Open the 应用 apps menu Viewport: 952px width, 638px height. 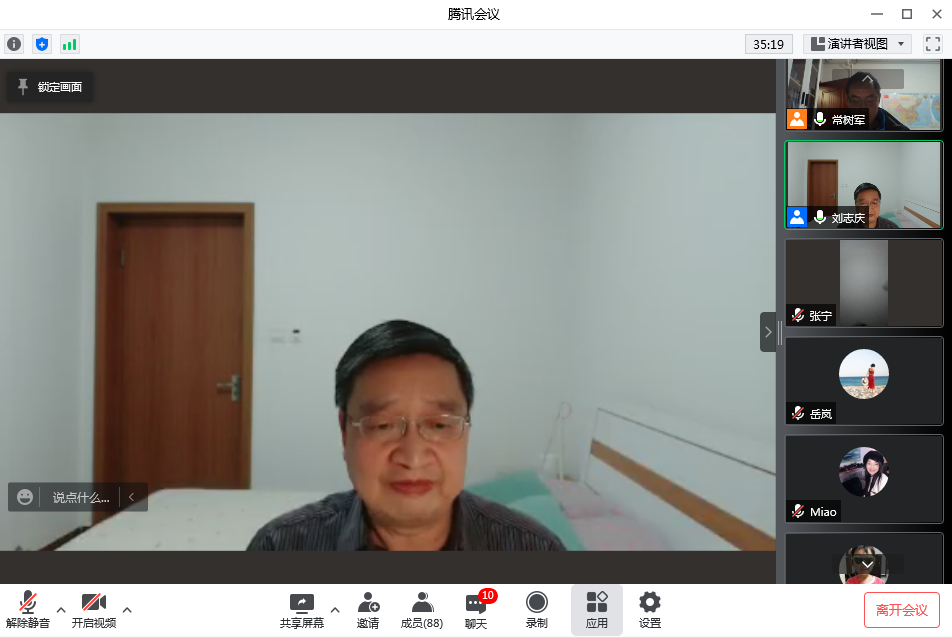point(597,610)
